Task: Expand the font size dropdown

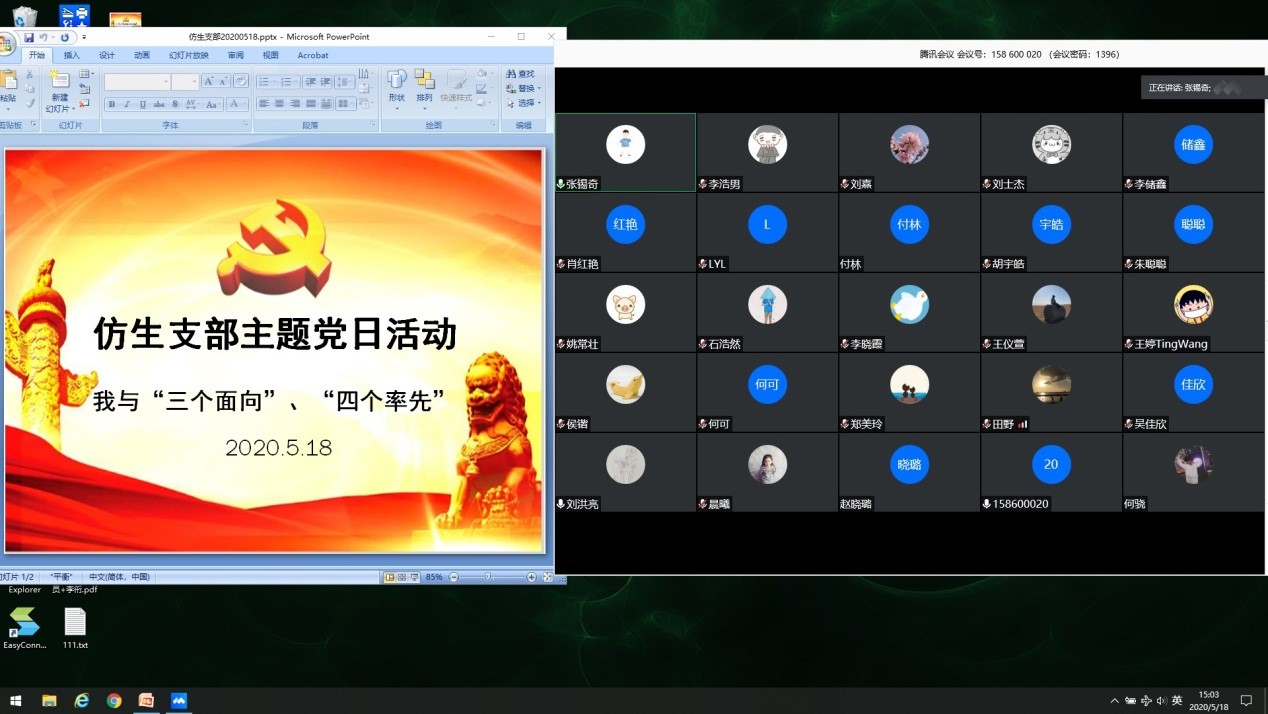Action: click(x=193, y=82)
